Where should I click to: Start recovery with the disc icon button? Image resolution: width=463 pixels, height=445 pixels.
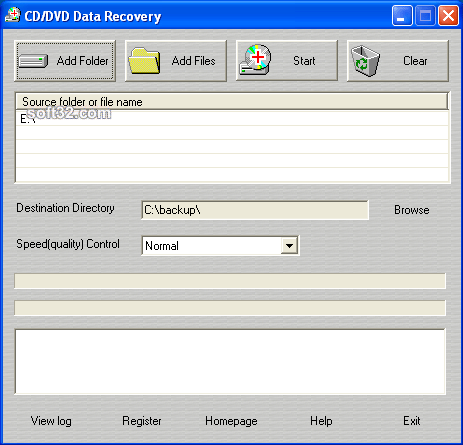(x=287, y=61)
